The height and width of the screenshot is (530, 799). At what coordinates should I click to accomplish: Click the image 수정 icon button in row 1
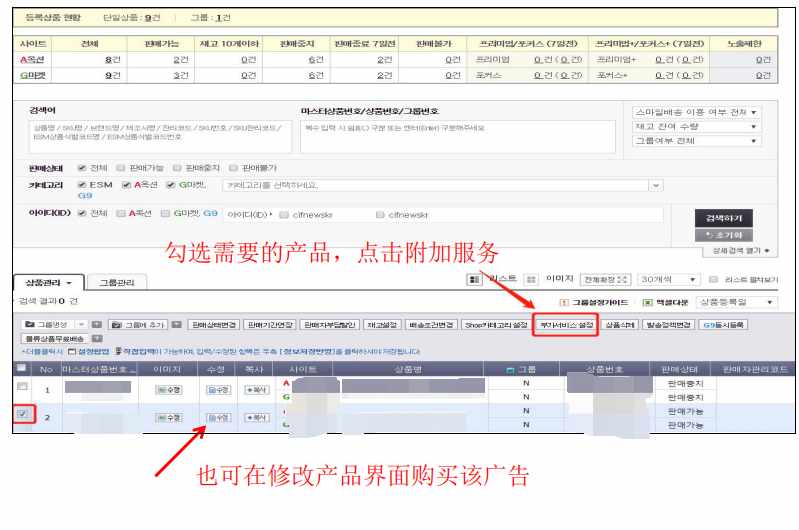tap(168, 390)
